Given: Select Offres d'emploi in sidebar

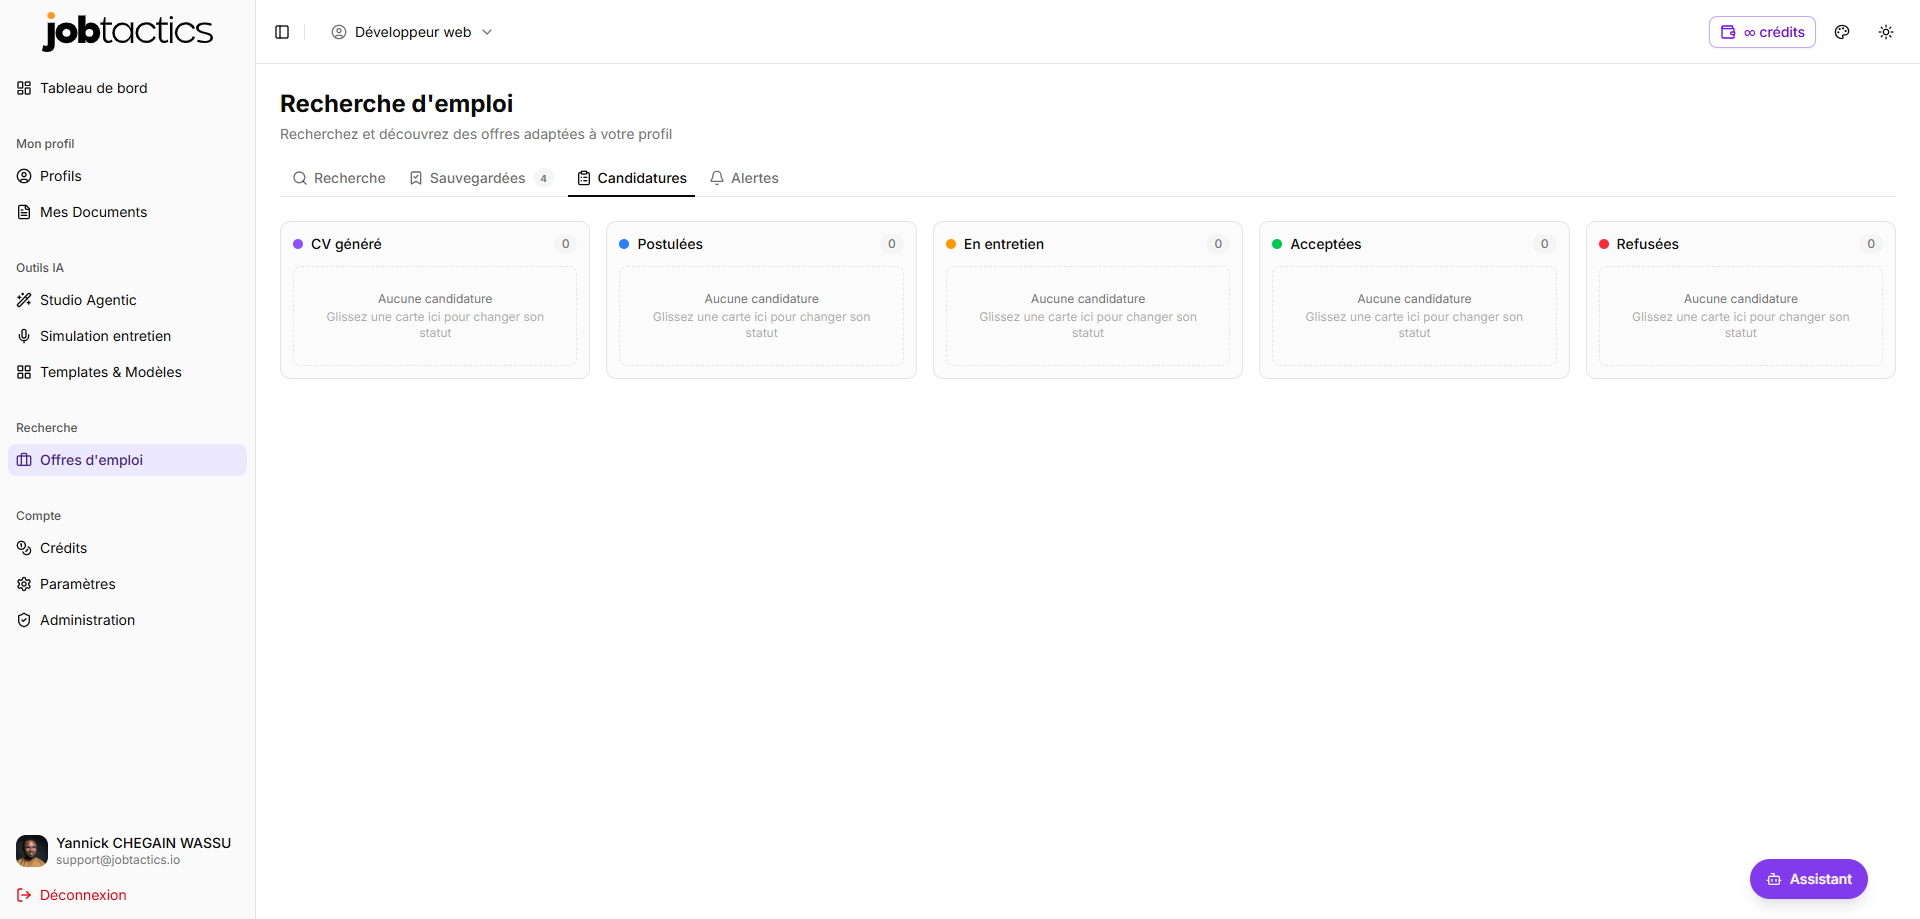Looking at the screenshot, I should [x=127, y=460].
